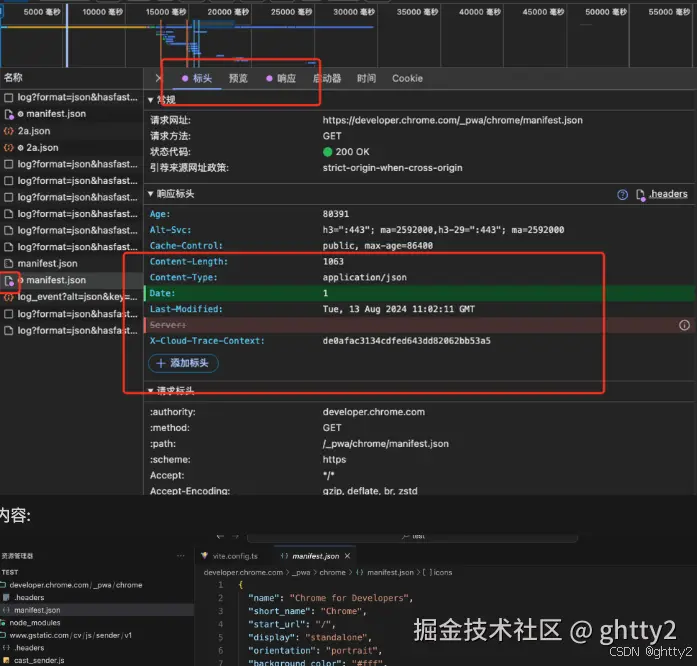Click the _pwa breadcrumb segment
Image resolution: width=697 pixels, height=666 pixels.
coord(301,573)
